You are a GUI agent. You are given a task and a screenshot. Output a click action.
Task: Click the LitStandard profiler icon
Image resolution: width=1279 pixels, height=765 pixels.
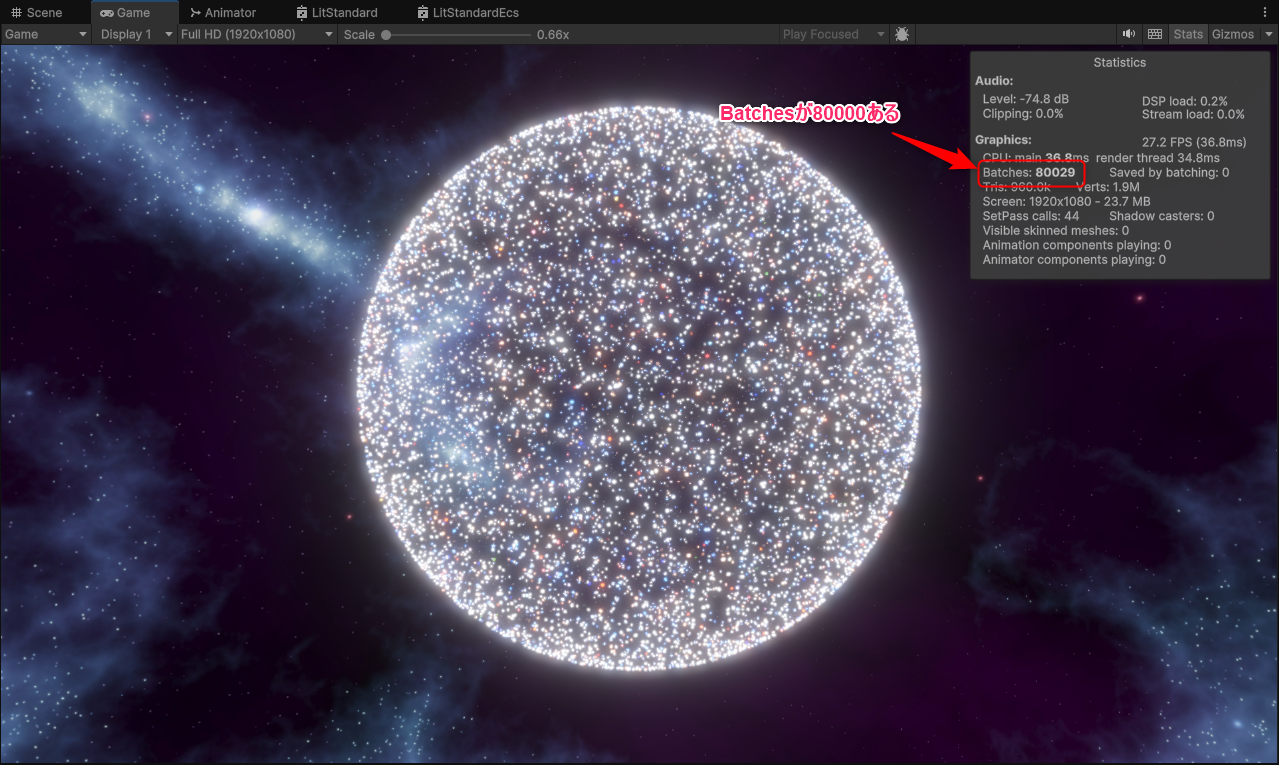301,12
